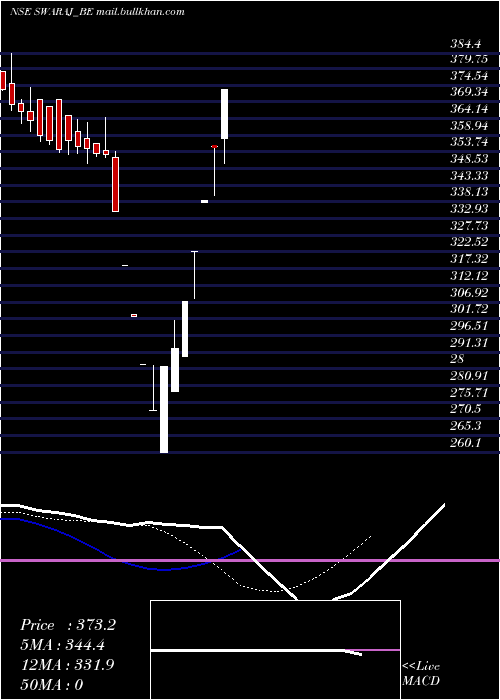Image resolution: width=500 pixels, height=700 pixels.
Task: Click the Price : 373.2 readout
Action: point(68,625)
